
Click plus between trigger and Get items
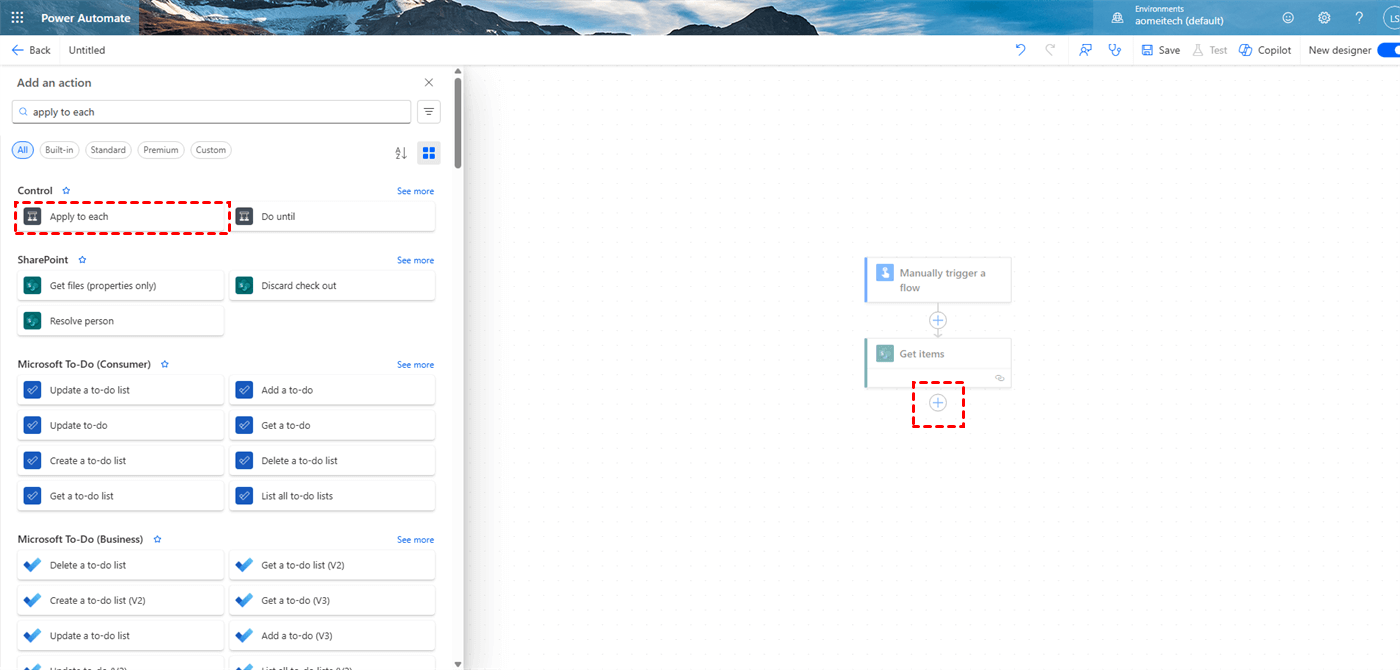pos(938,321)
